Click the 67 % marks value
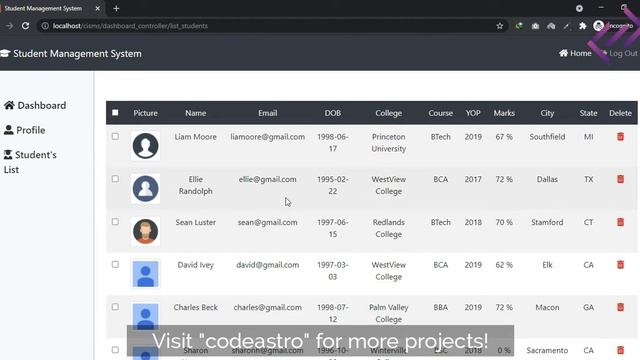This screenshot has width=640, height=360. 504,137
